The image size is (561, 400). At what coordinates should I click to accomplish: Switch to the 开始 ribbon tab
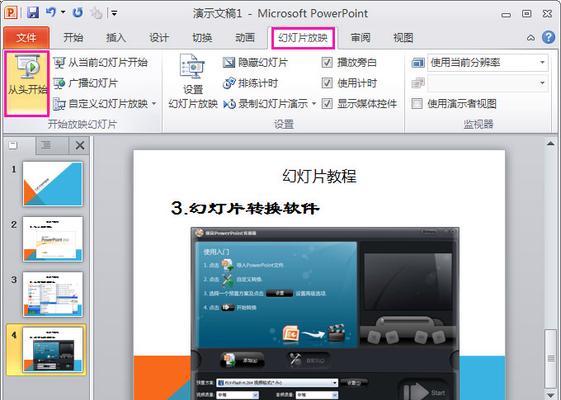coord(73,38)
